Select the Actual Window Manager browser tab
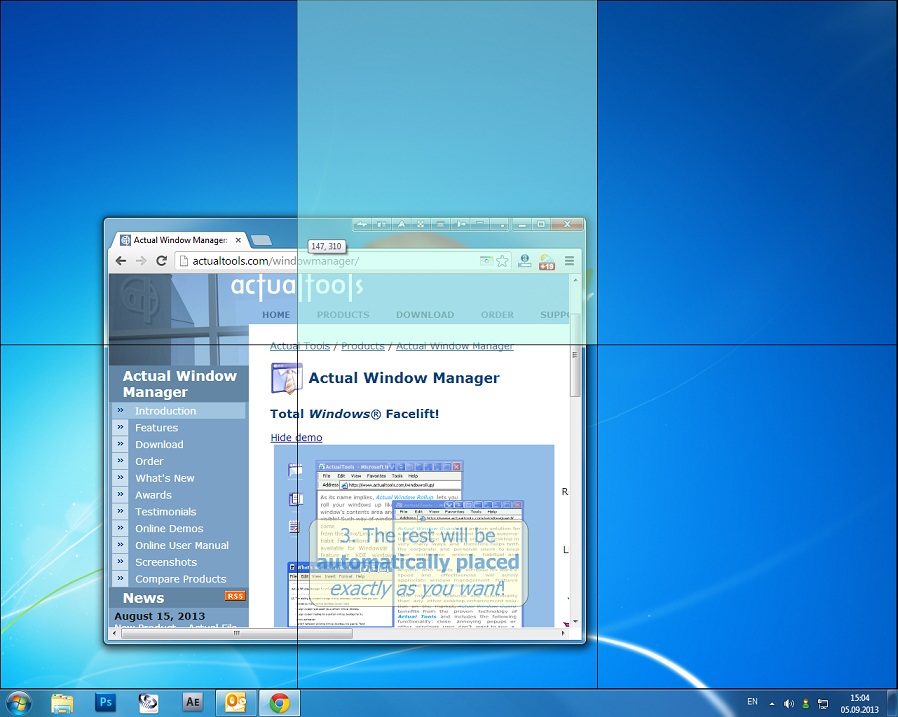898x717 pixels. click(179, 240)
